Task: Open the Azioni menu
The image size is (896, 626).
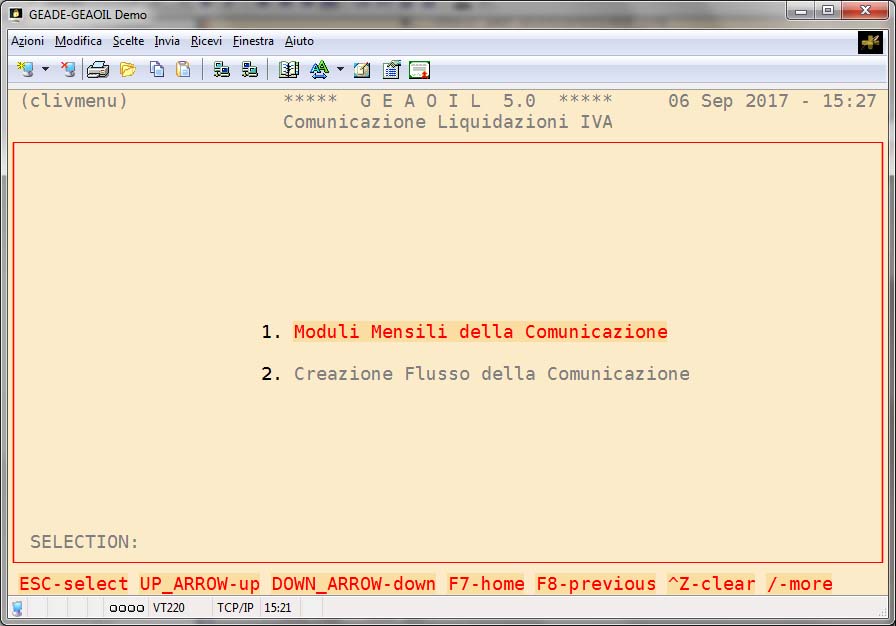Action: (x=27, y=41)
